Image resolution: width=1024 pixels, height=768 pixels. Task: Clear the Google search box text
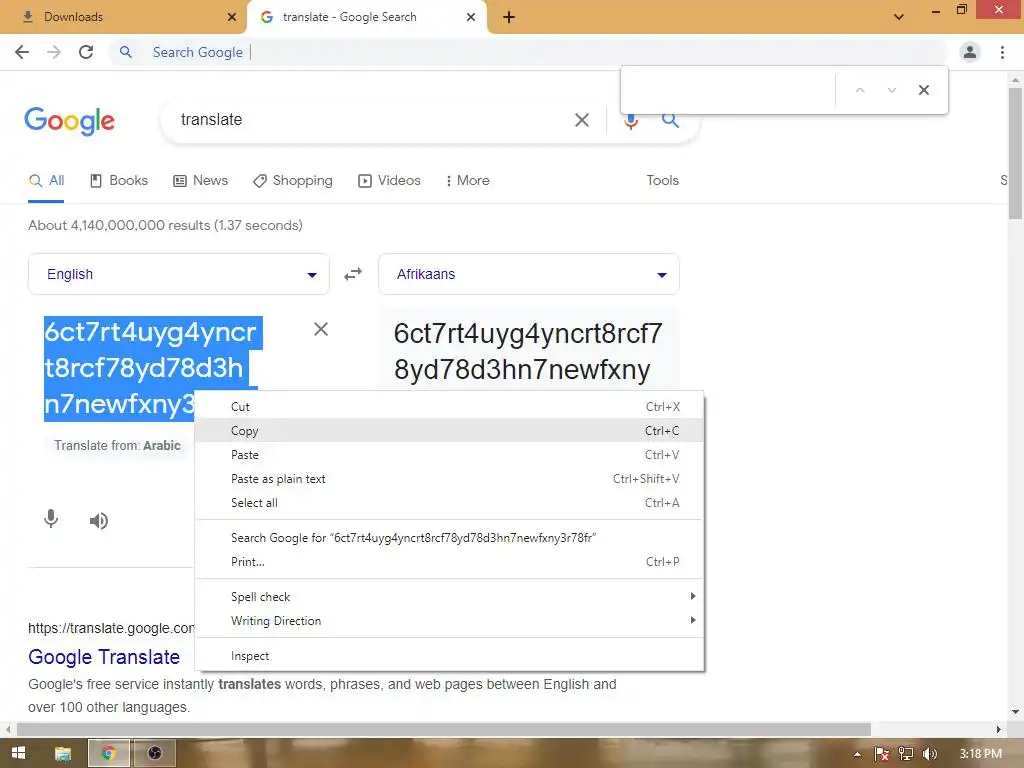[582, 120]
